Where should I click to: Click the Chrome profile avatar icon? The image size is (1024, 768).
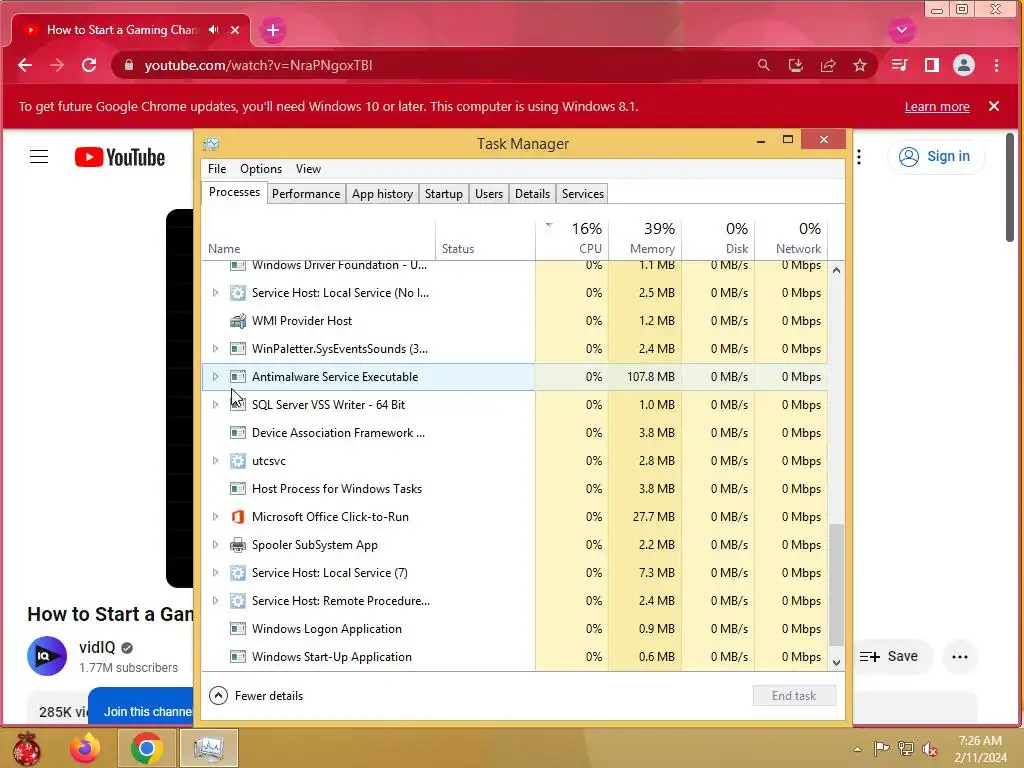(x=964, y=65)
